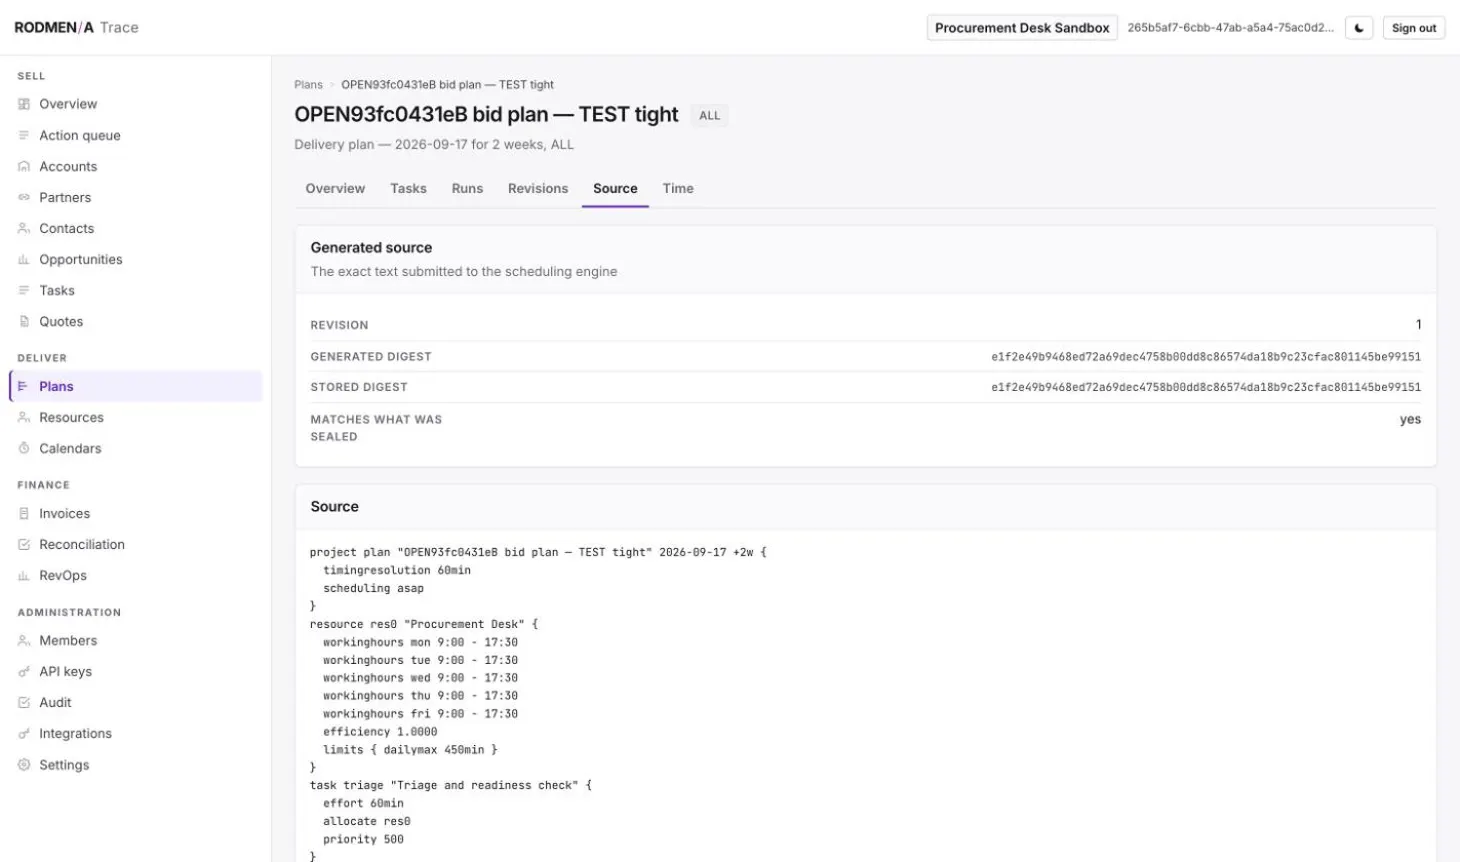Click the Calendars clock icon
This screenshot has height=862, width=1460.
pos(24,448)
